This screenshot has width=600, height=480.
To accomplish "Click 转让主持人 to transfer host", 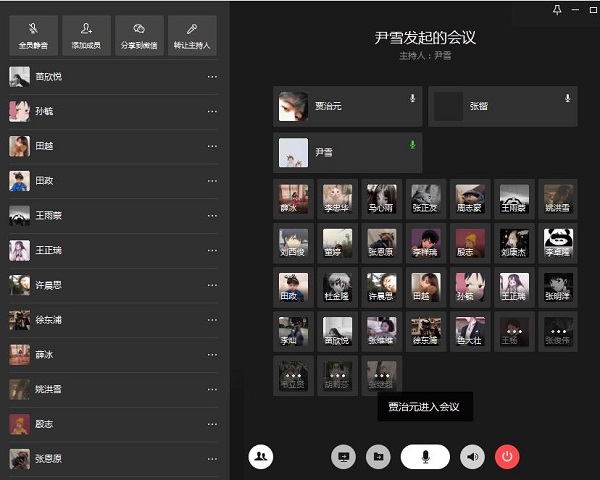I will pyautogui.click(x=192, y=36).
